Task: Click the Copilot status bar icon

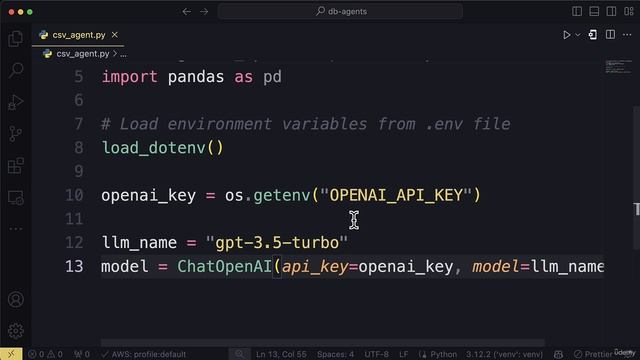Action: (558, 354)
